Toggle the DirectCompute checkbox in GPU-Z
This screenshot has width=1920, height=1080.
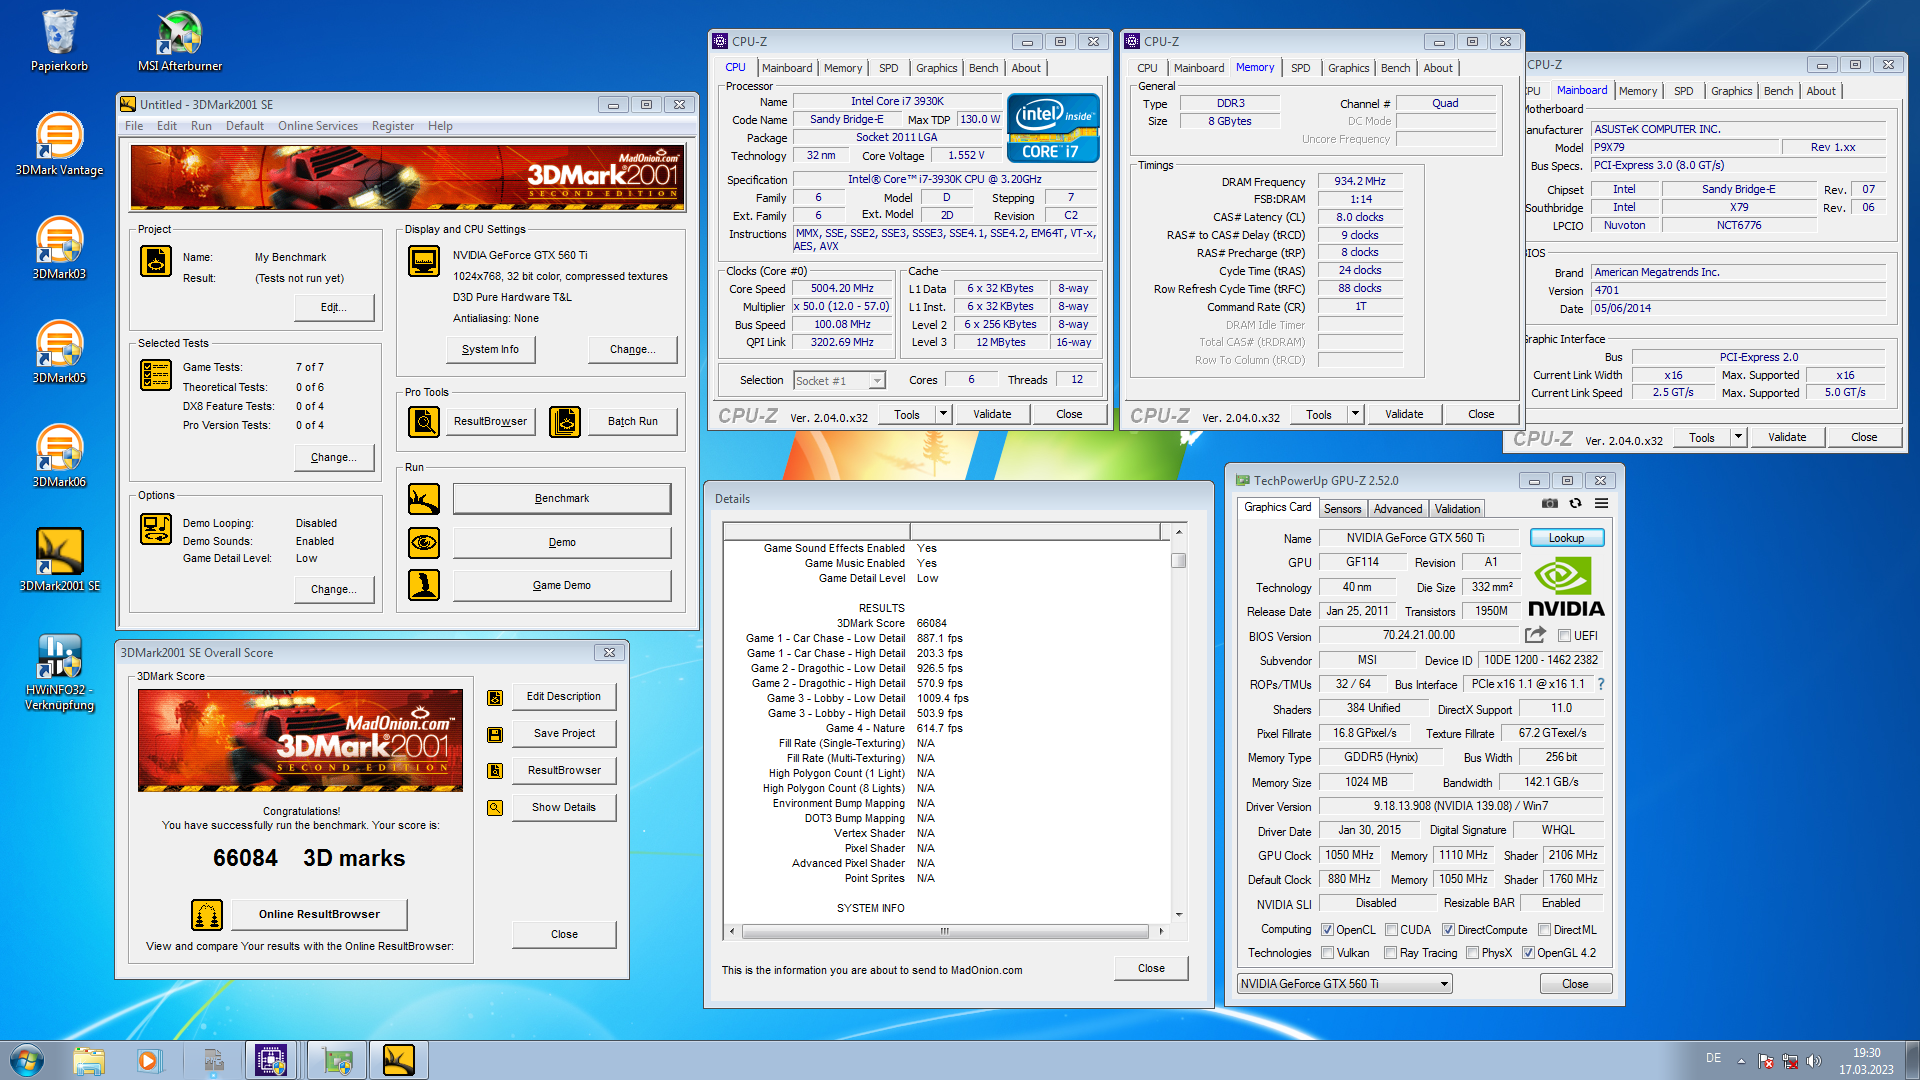(x=1448, y=930)
